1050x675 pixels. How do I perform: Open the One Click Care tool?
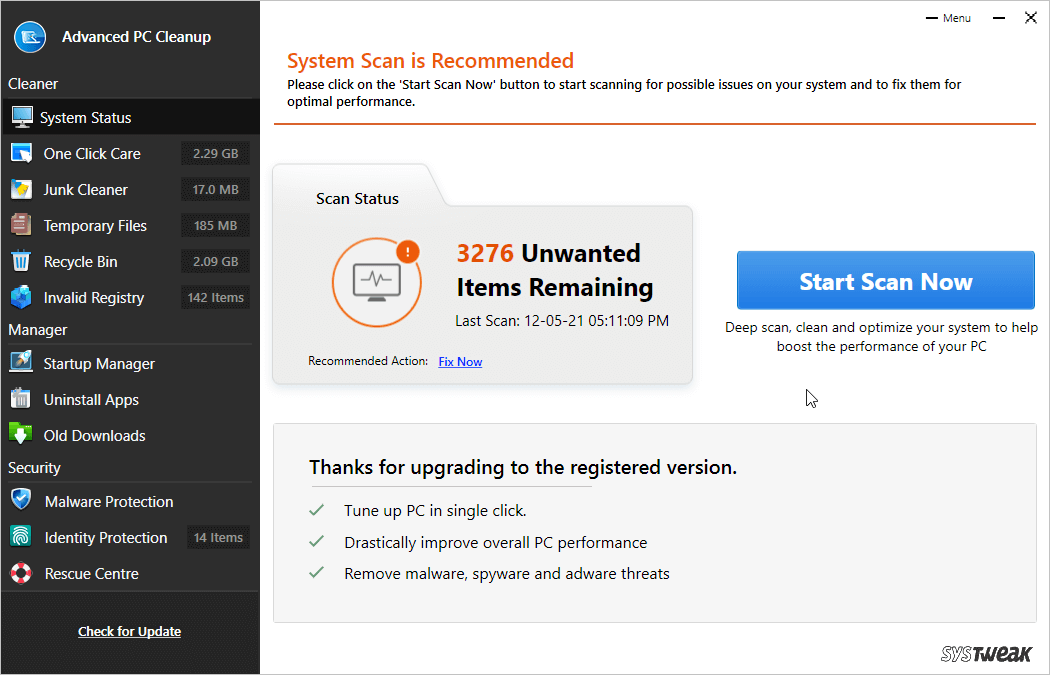tap(90, 153)
